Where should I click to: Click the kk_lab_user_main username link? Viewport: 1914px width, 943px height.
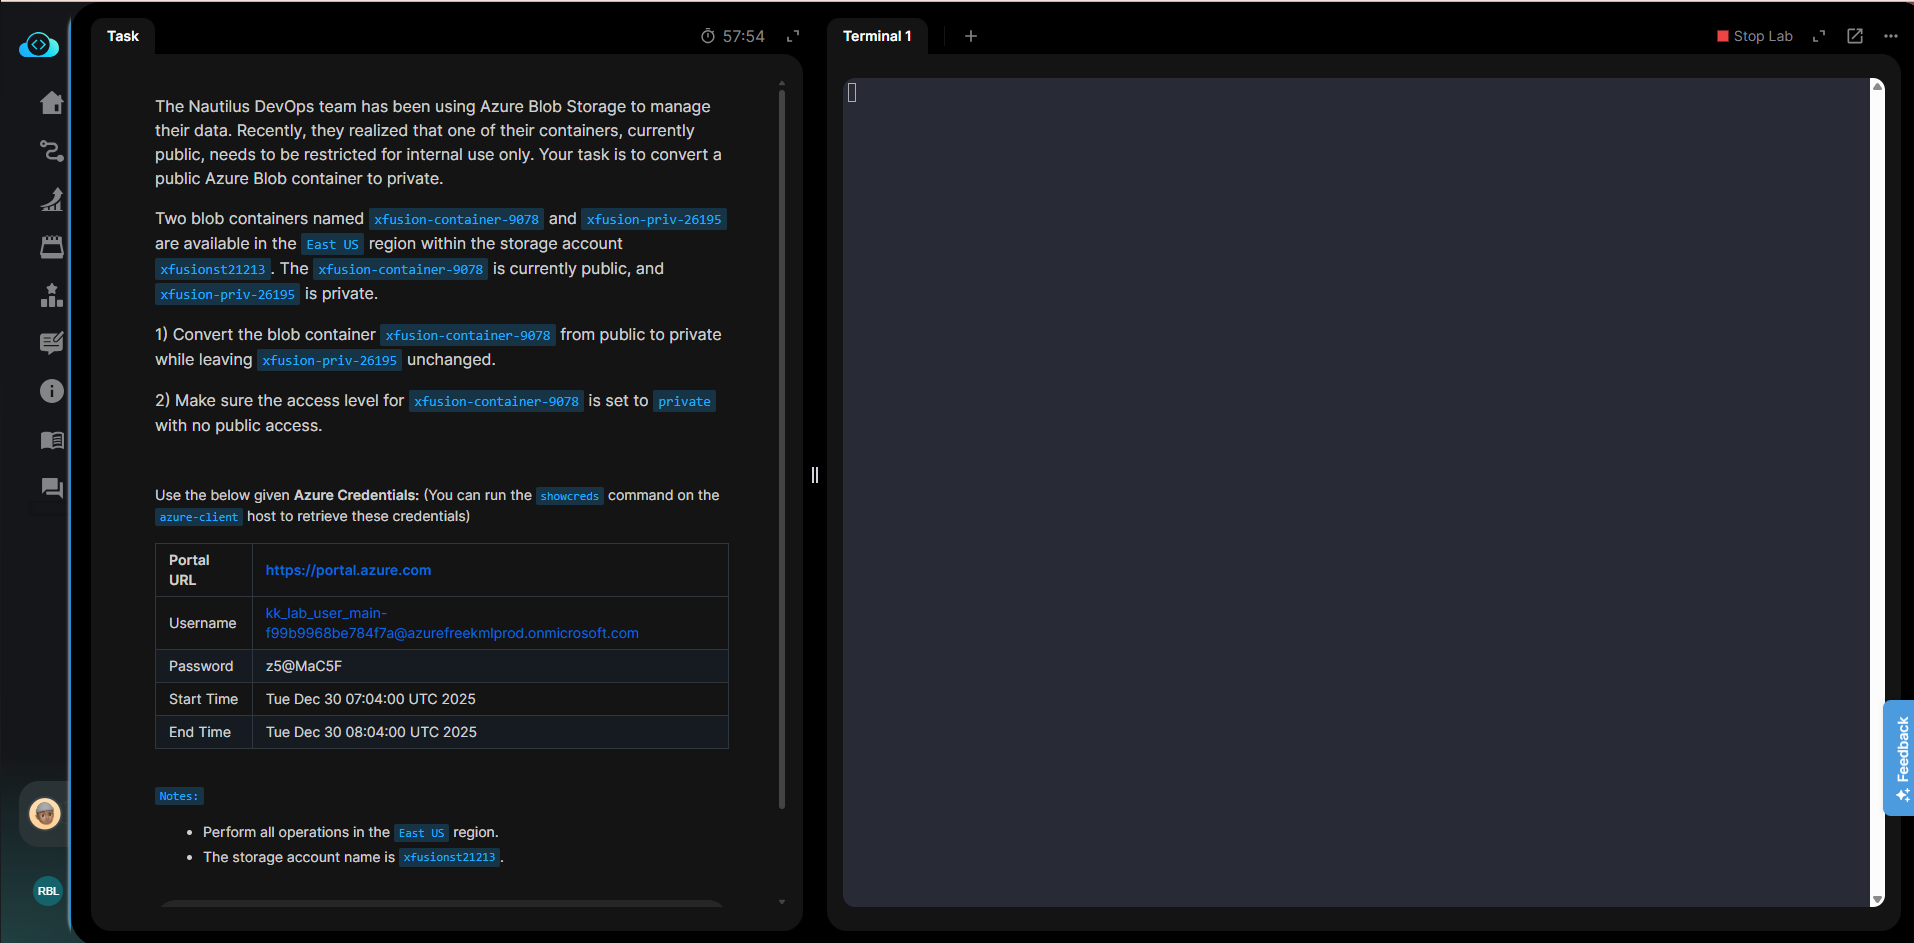(452, 623)
